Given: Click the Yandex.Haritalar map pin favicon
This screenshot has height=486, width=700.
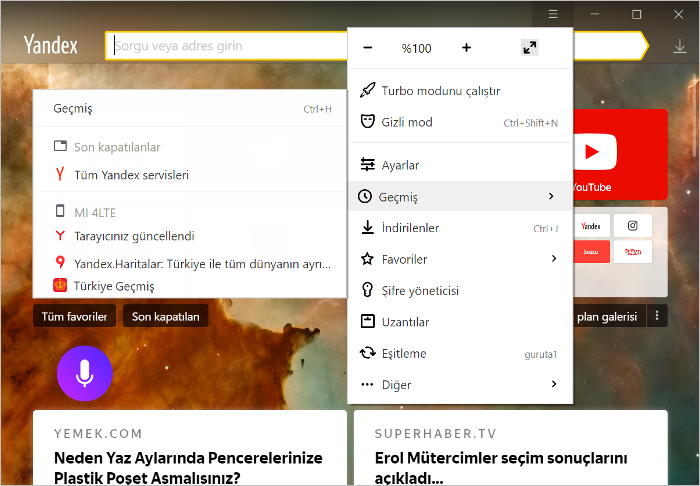Looking at the screenshot, I should [x=60, y=262].
